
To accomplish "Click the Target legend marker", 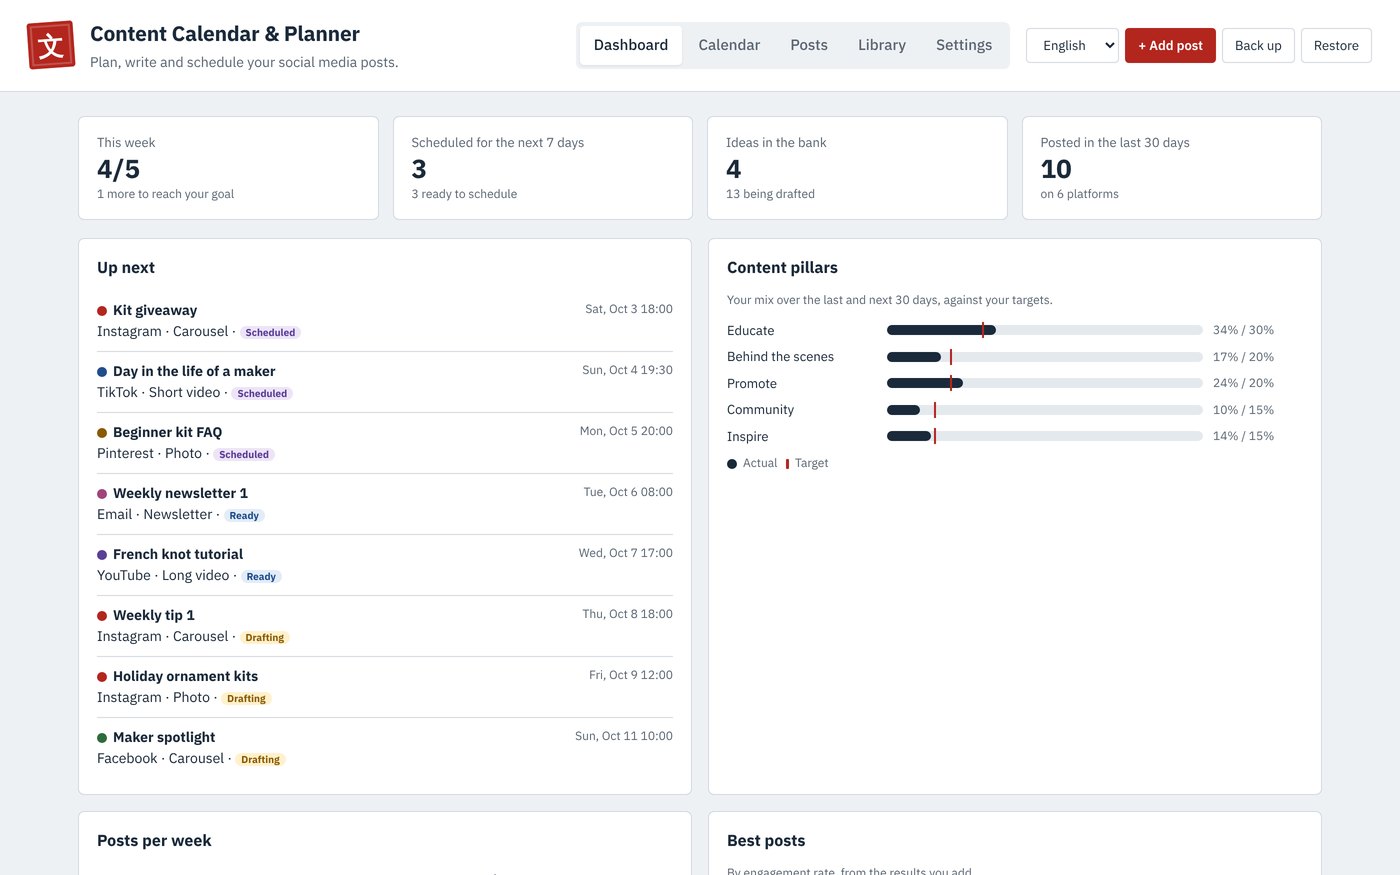I will [x=787, y=464].
